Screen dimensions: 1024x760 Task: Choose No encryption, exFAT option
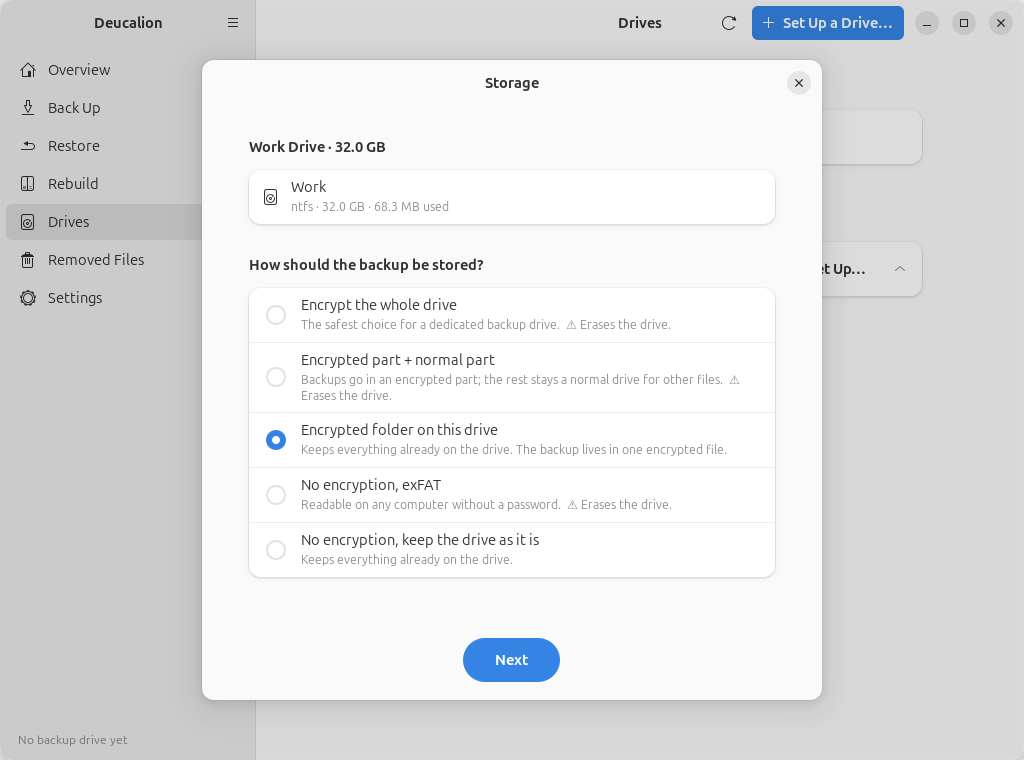coord(512,495)
